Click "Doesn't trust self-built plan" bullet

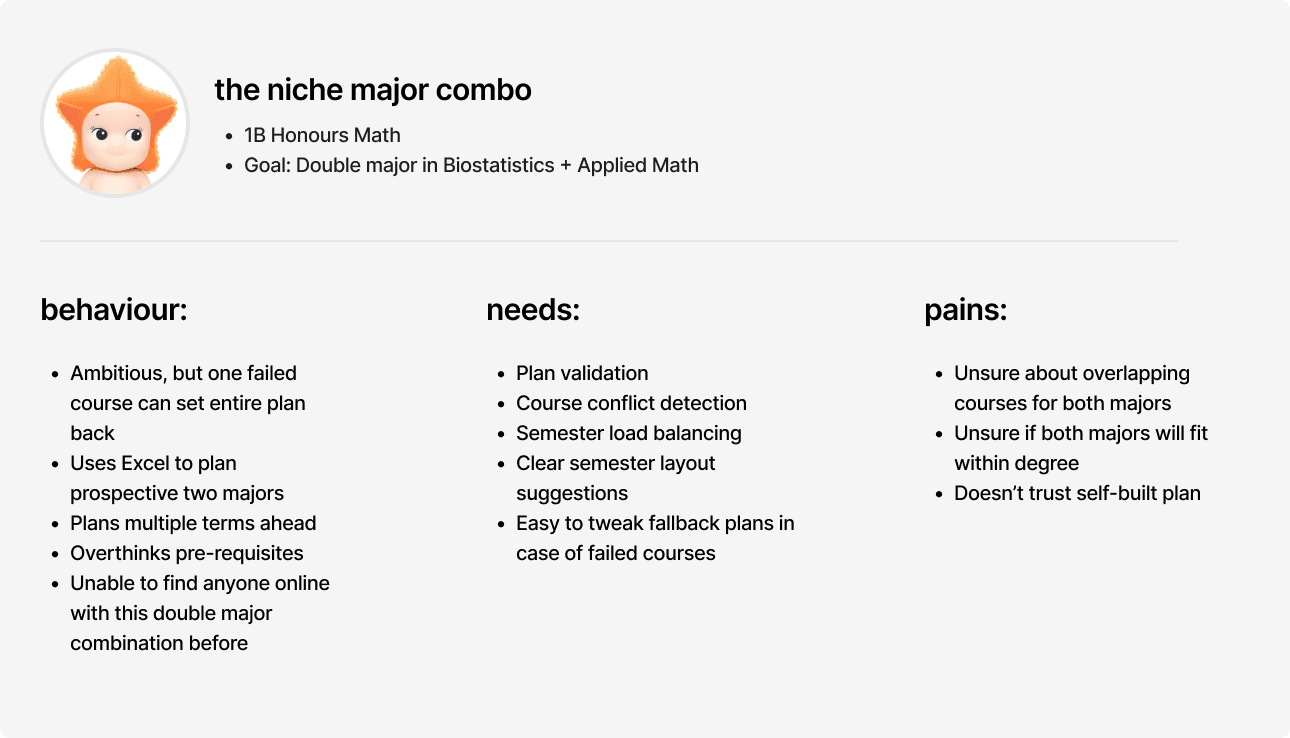pos(1077,493)
